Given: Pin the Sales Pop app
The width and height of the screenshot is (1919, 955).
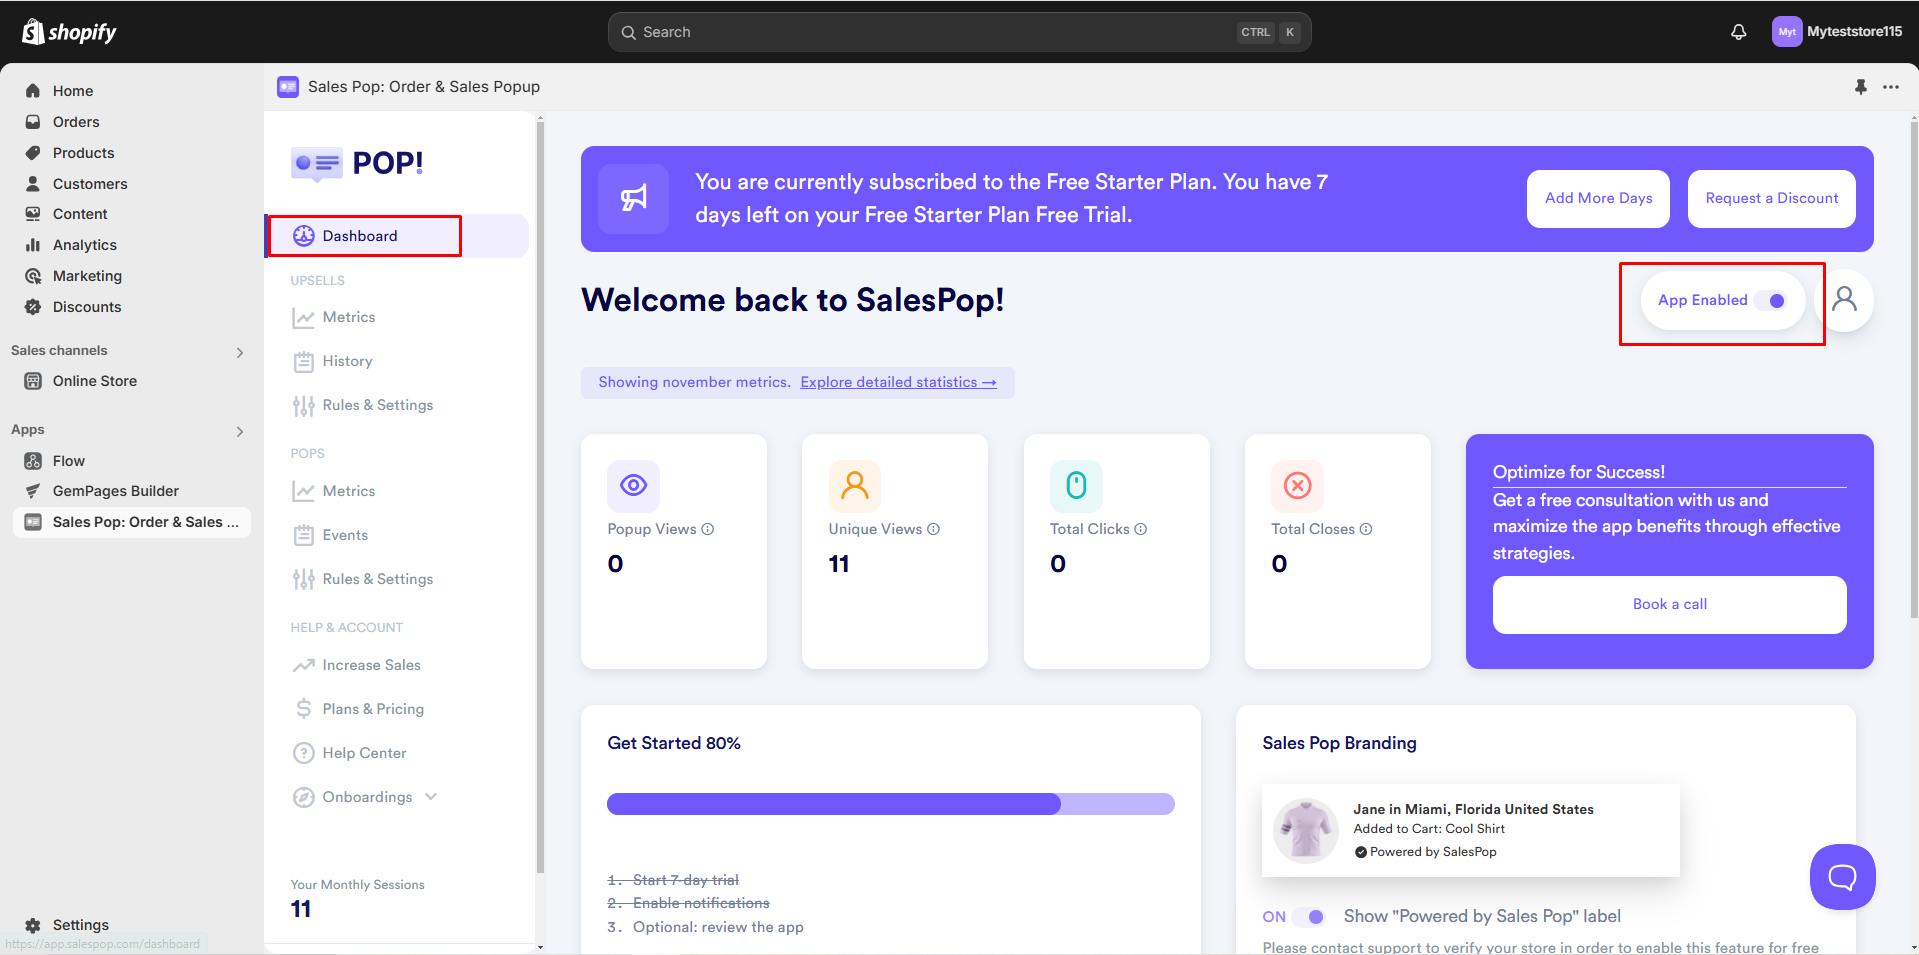Looking at the screenshot, I should pyautogui.click(x=1861, y=87).
